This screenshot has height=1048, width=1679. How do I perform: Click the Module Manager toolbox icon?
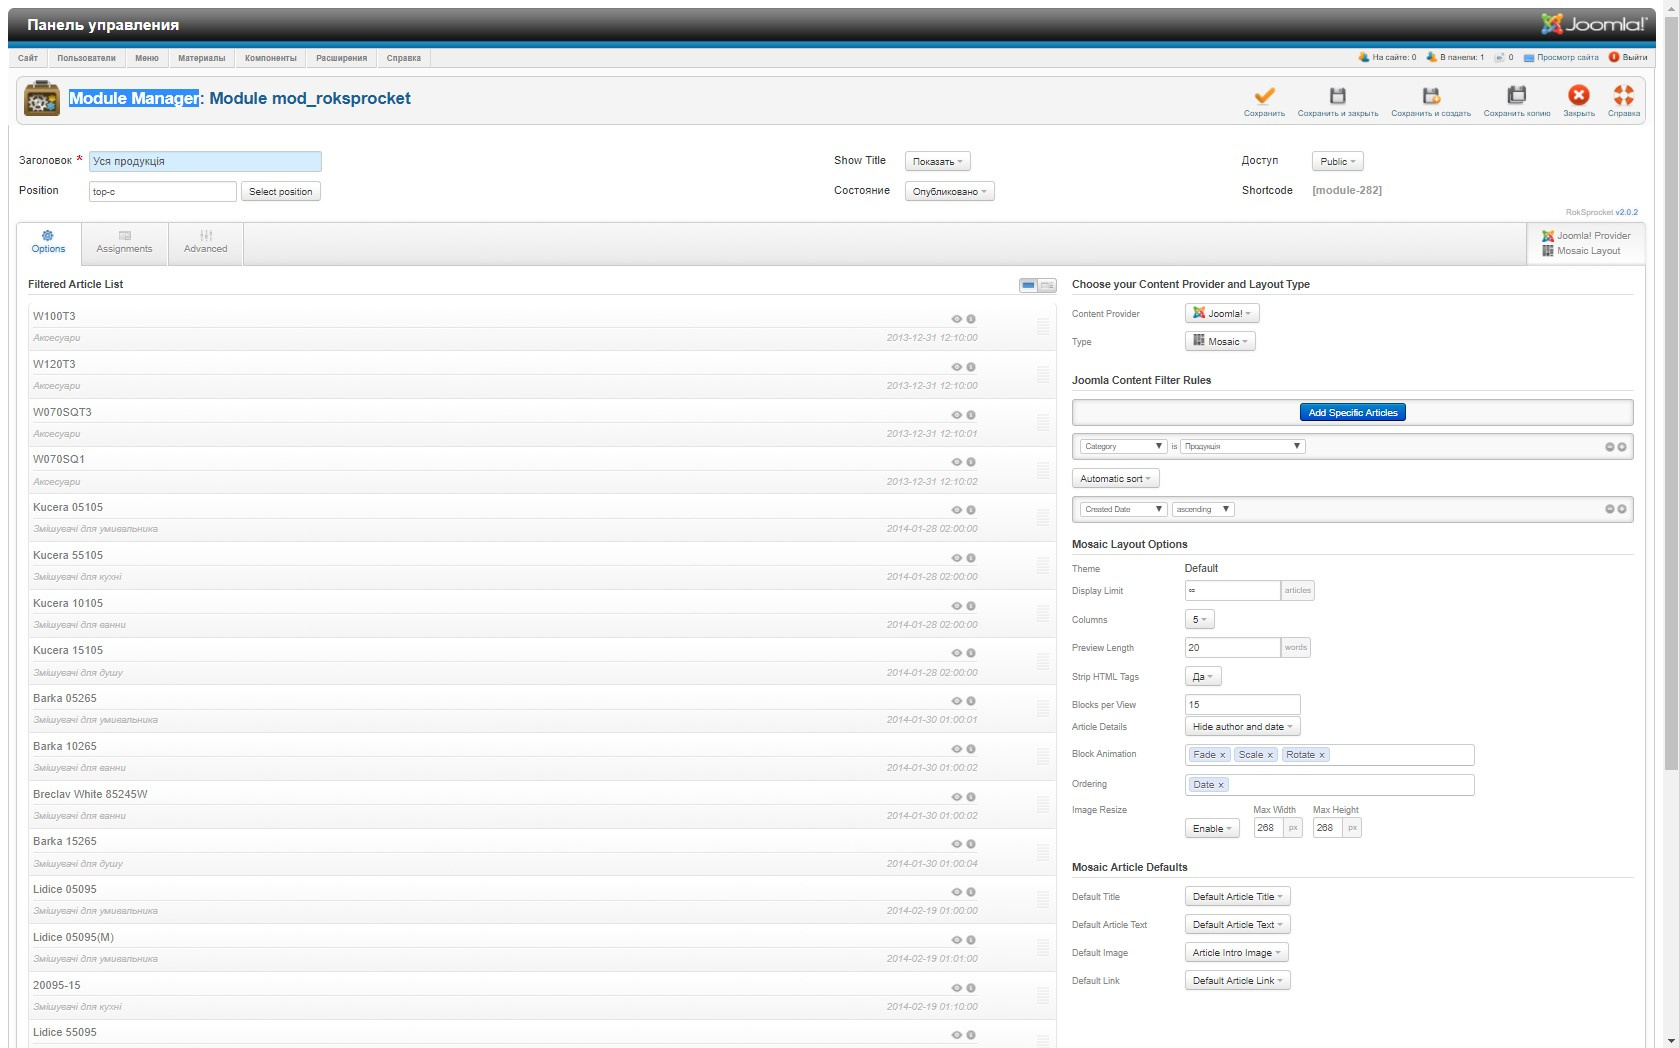click(x=42, y=98)
